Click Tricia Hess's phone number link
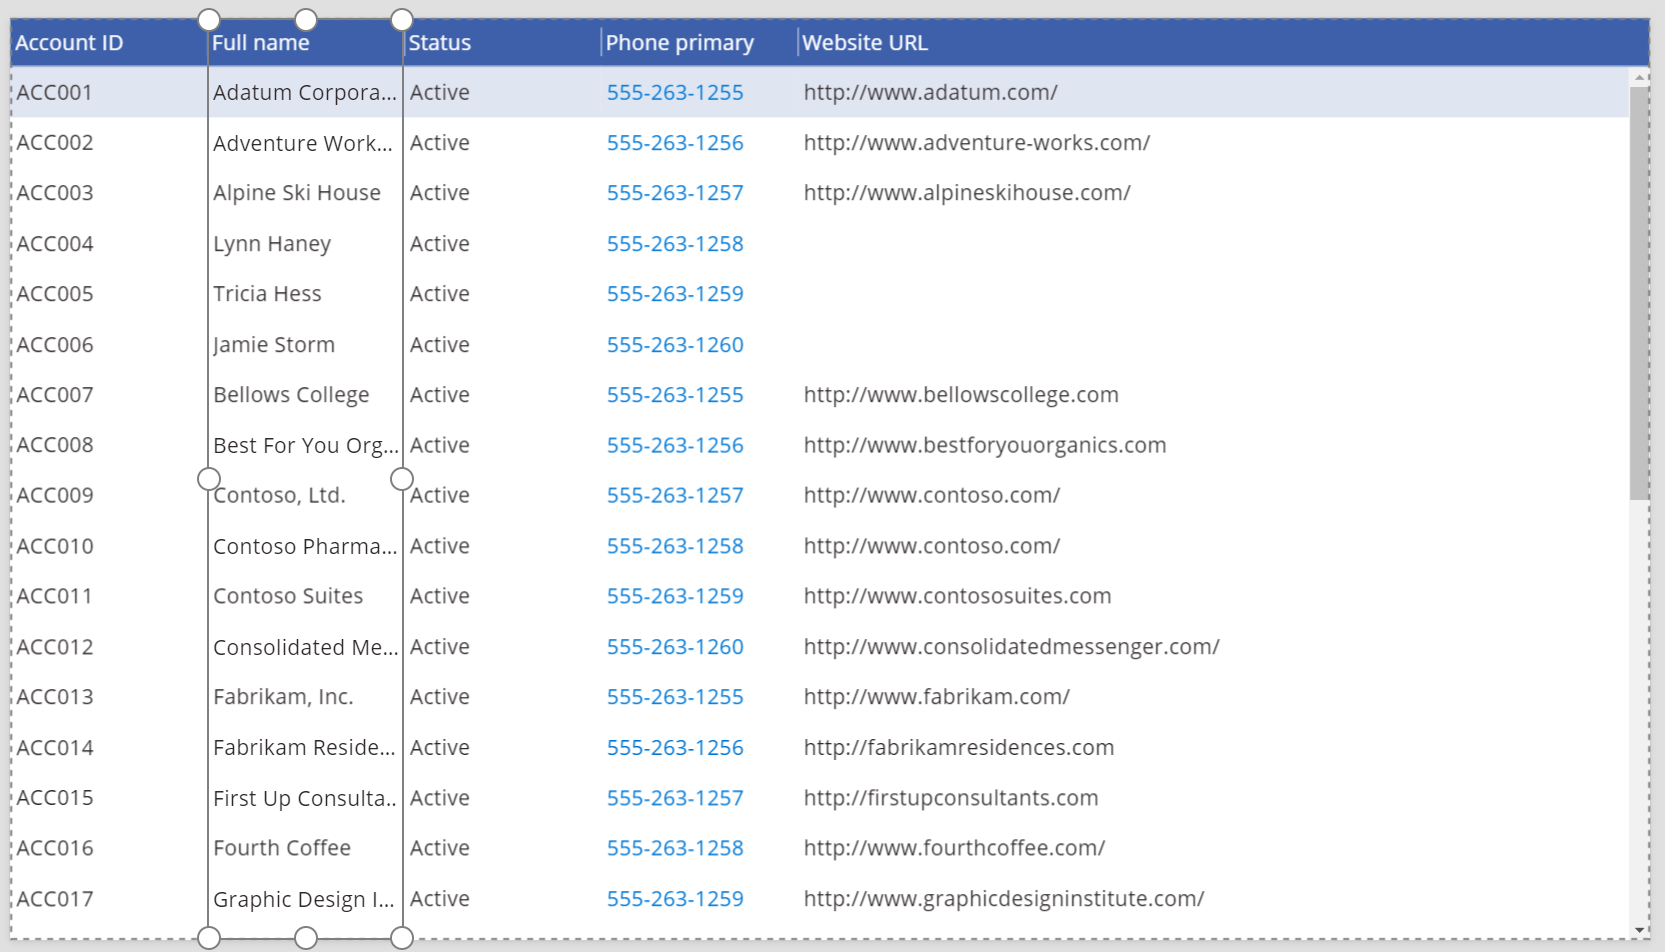 tap(675, 294)
